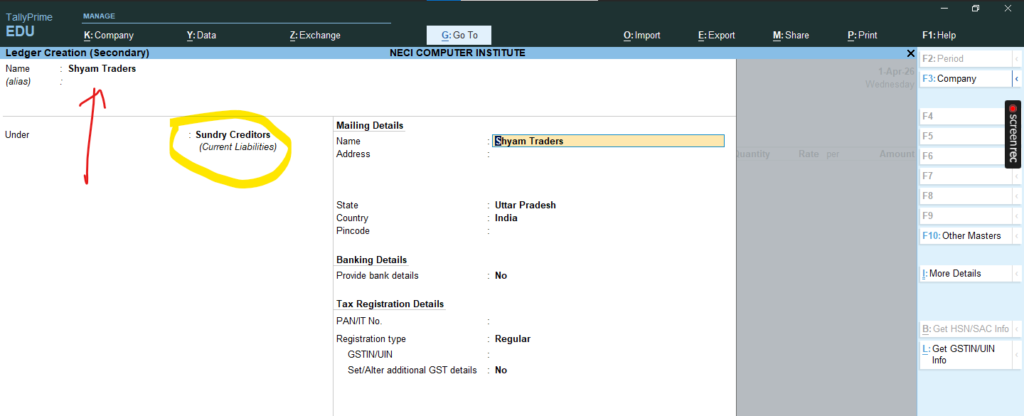The height and width of the screenshot is (416, 1024).
Task: Click B: Get HSN/SAC Info button
Action: tap(965, 328)
